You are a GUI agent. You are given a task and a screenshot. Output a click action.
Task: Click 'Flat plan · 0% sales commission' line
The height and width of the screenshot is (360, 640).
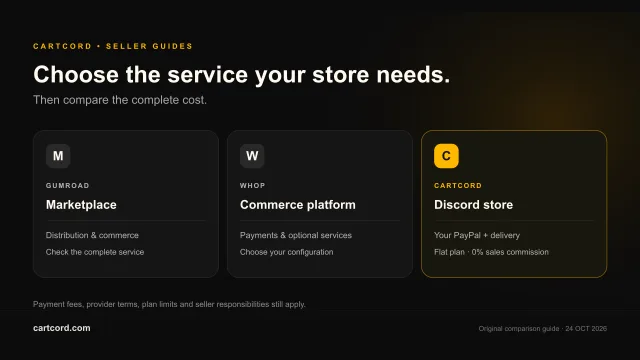tap(491, 252)
